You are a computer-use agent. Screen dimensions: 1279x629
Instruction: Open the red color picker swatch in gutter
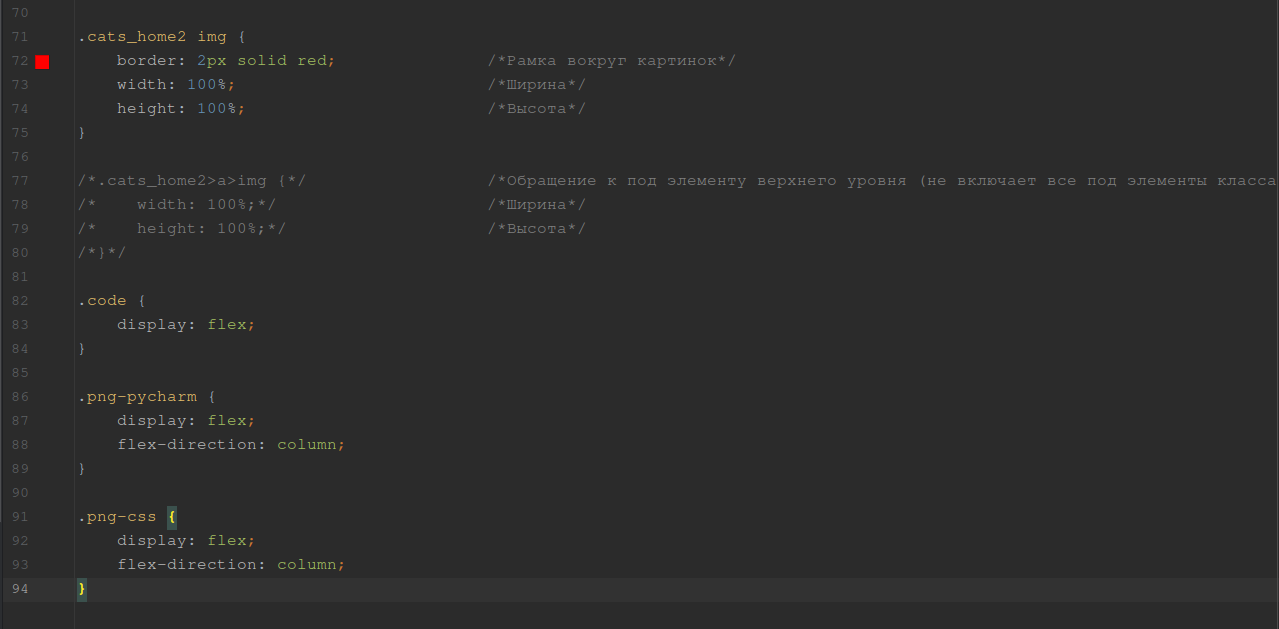42,62
